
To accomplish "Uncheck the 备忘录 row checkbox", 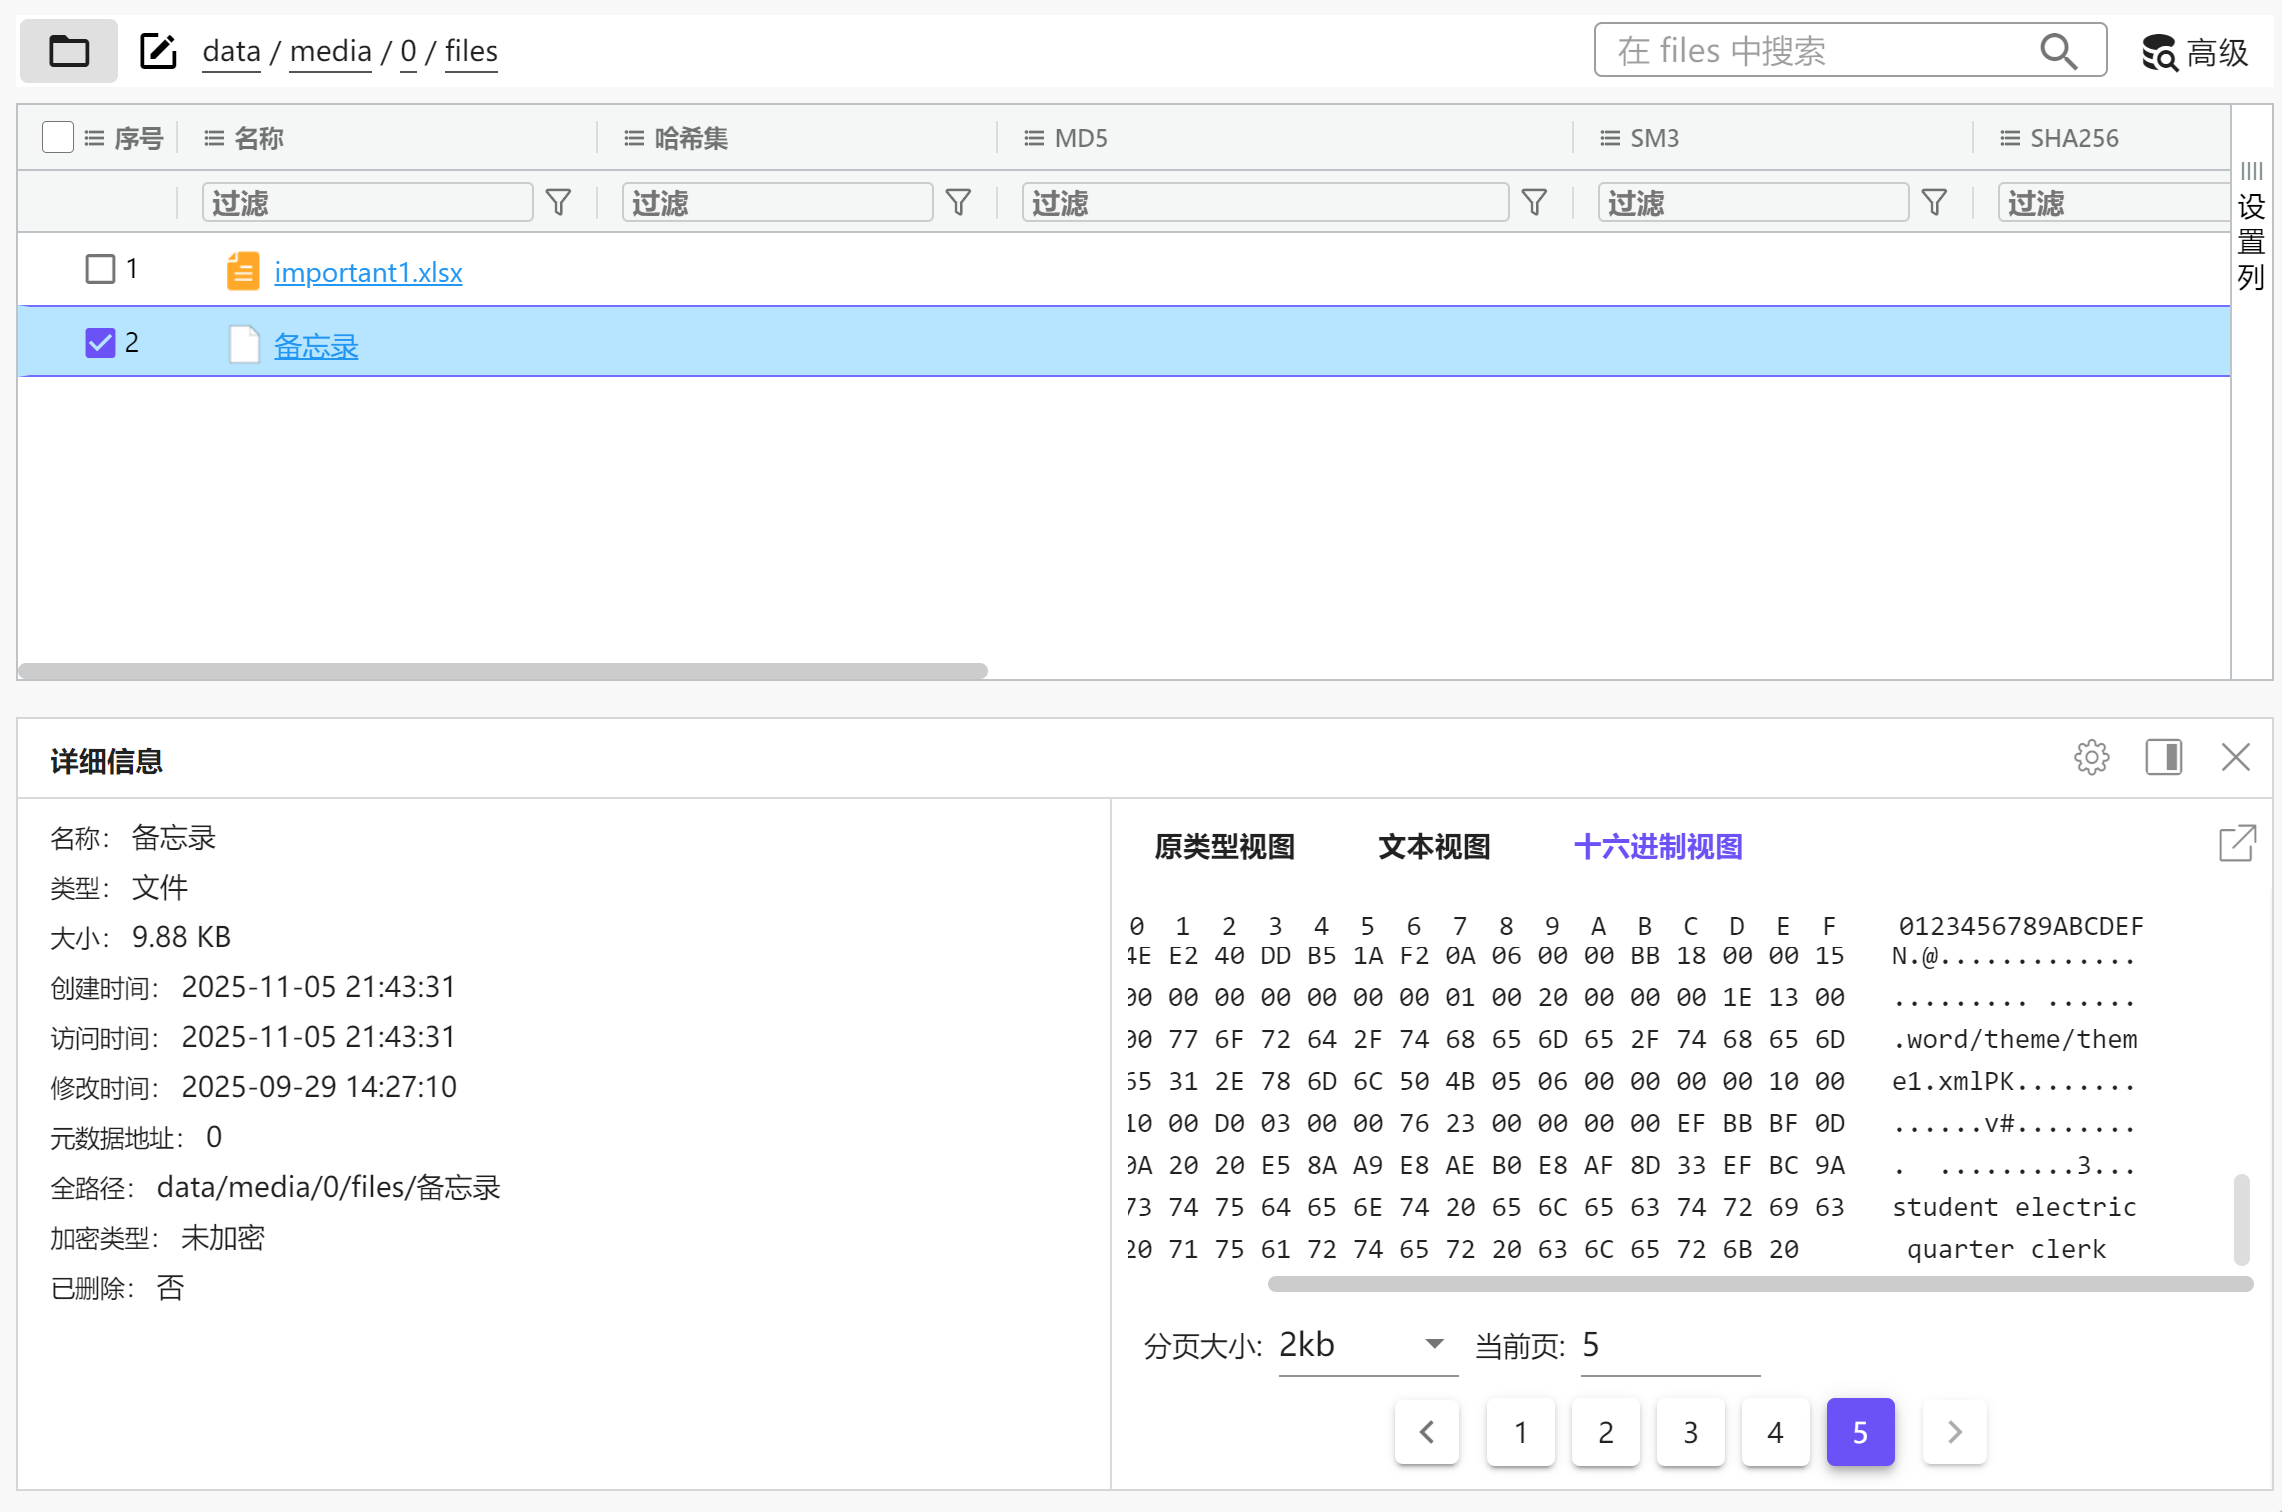I will (100, 343).
